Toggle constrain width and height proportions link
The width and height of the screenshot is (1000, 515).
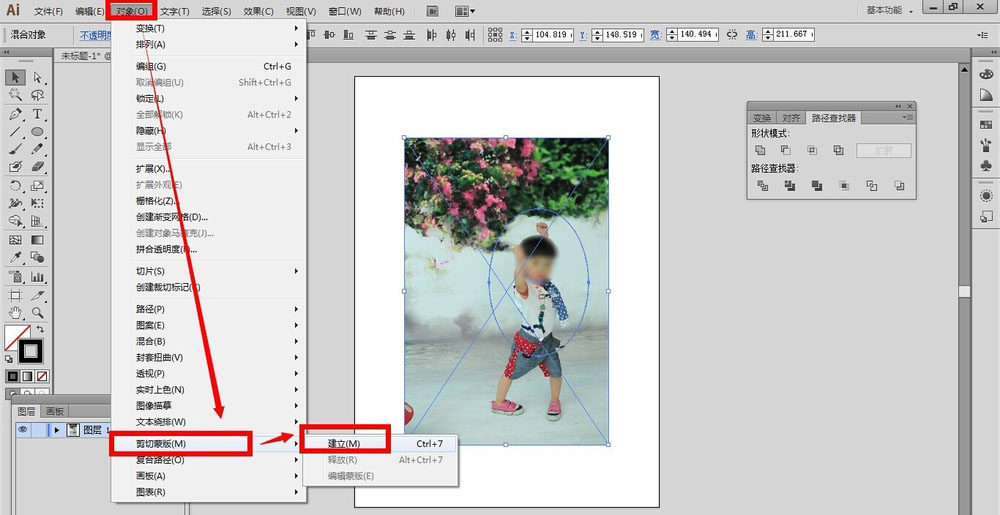point(731,35)
